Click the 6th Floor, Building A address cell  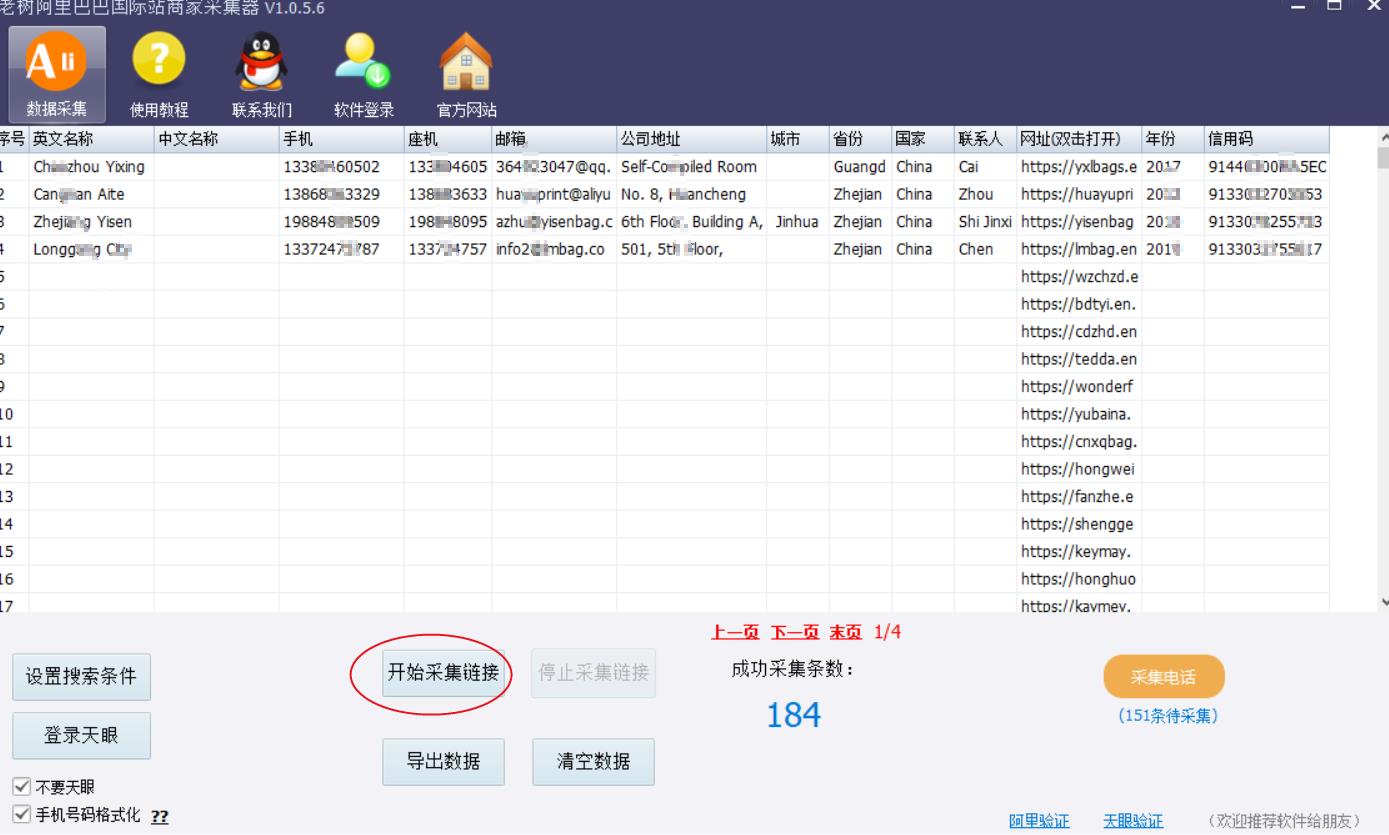(x=692, y=222)
